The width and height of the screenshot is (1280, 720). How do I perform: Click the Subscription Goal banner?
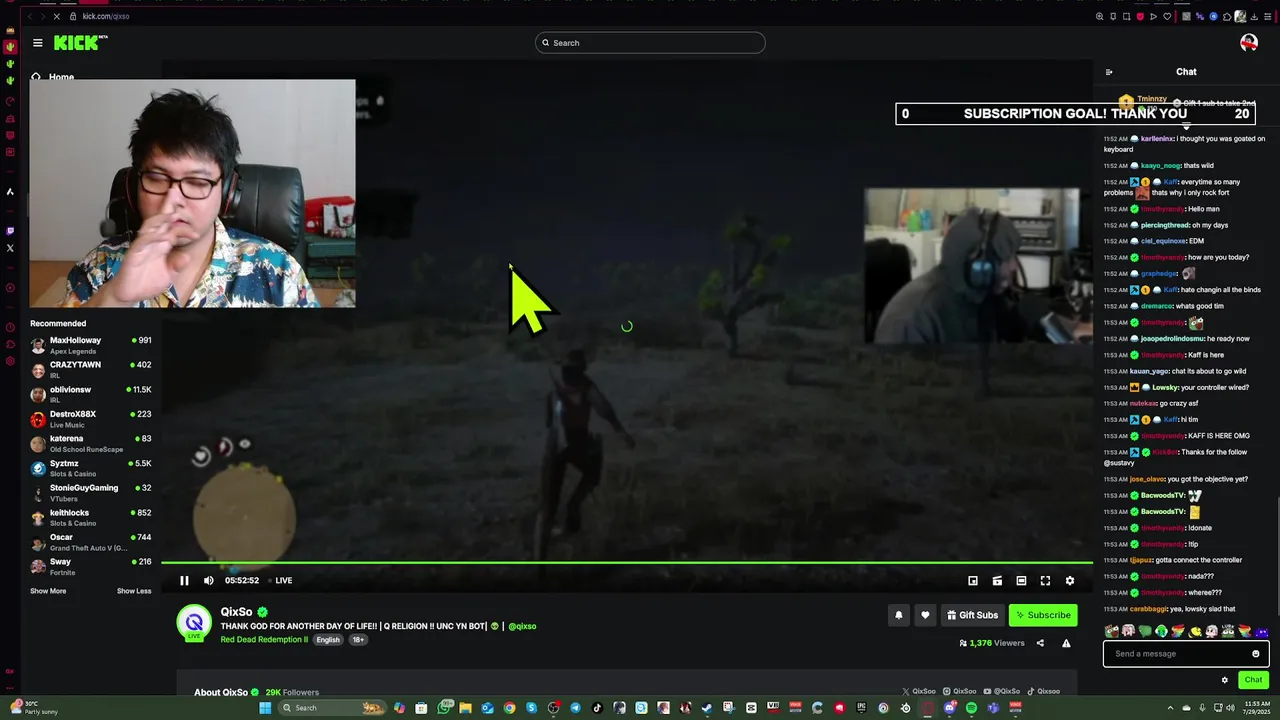click(1076, 114)
